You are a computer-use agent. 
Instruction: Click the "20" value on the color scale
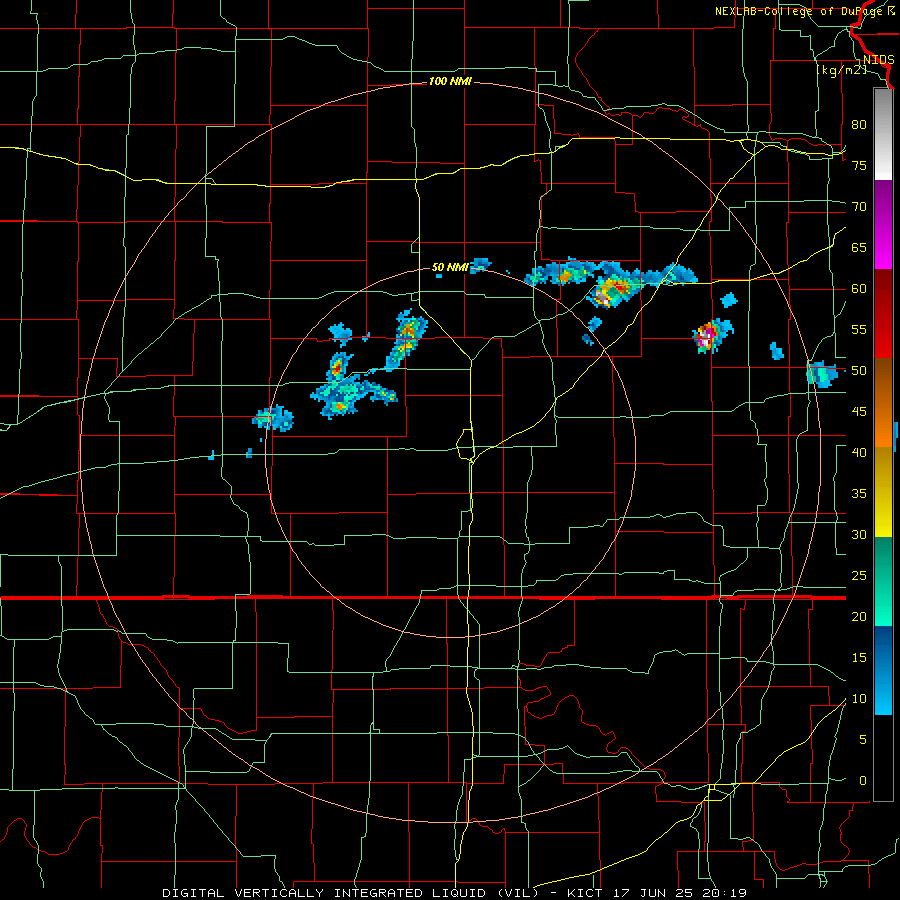point(859,616)
